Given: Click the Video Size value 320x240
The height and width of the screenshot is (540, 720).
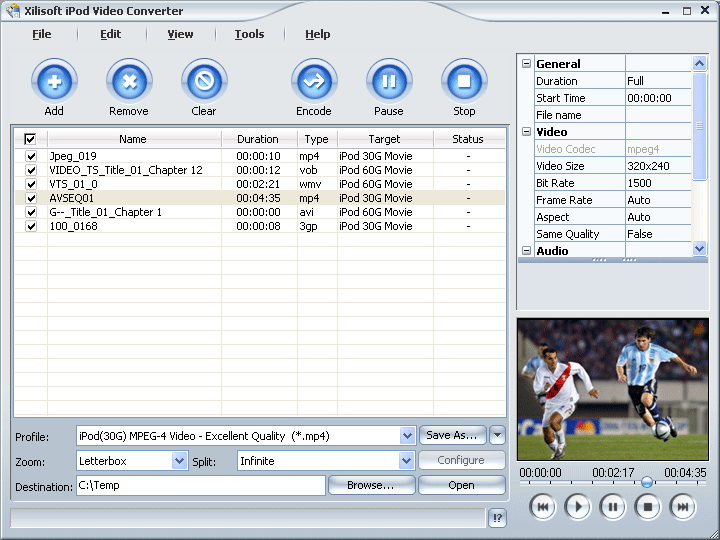Looking at the screenshot, I should tap(658, 166).
